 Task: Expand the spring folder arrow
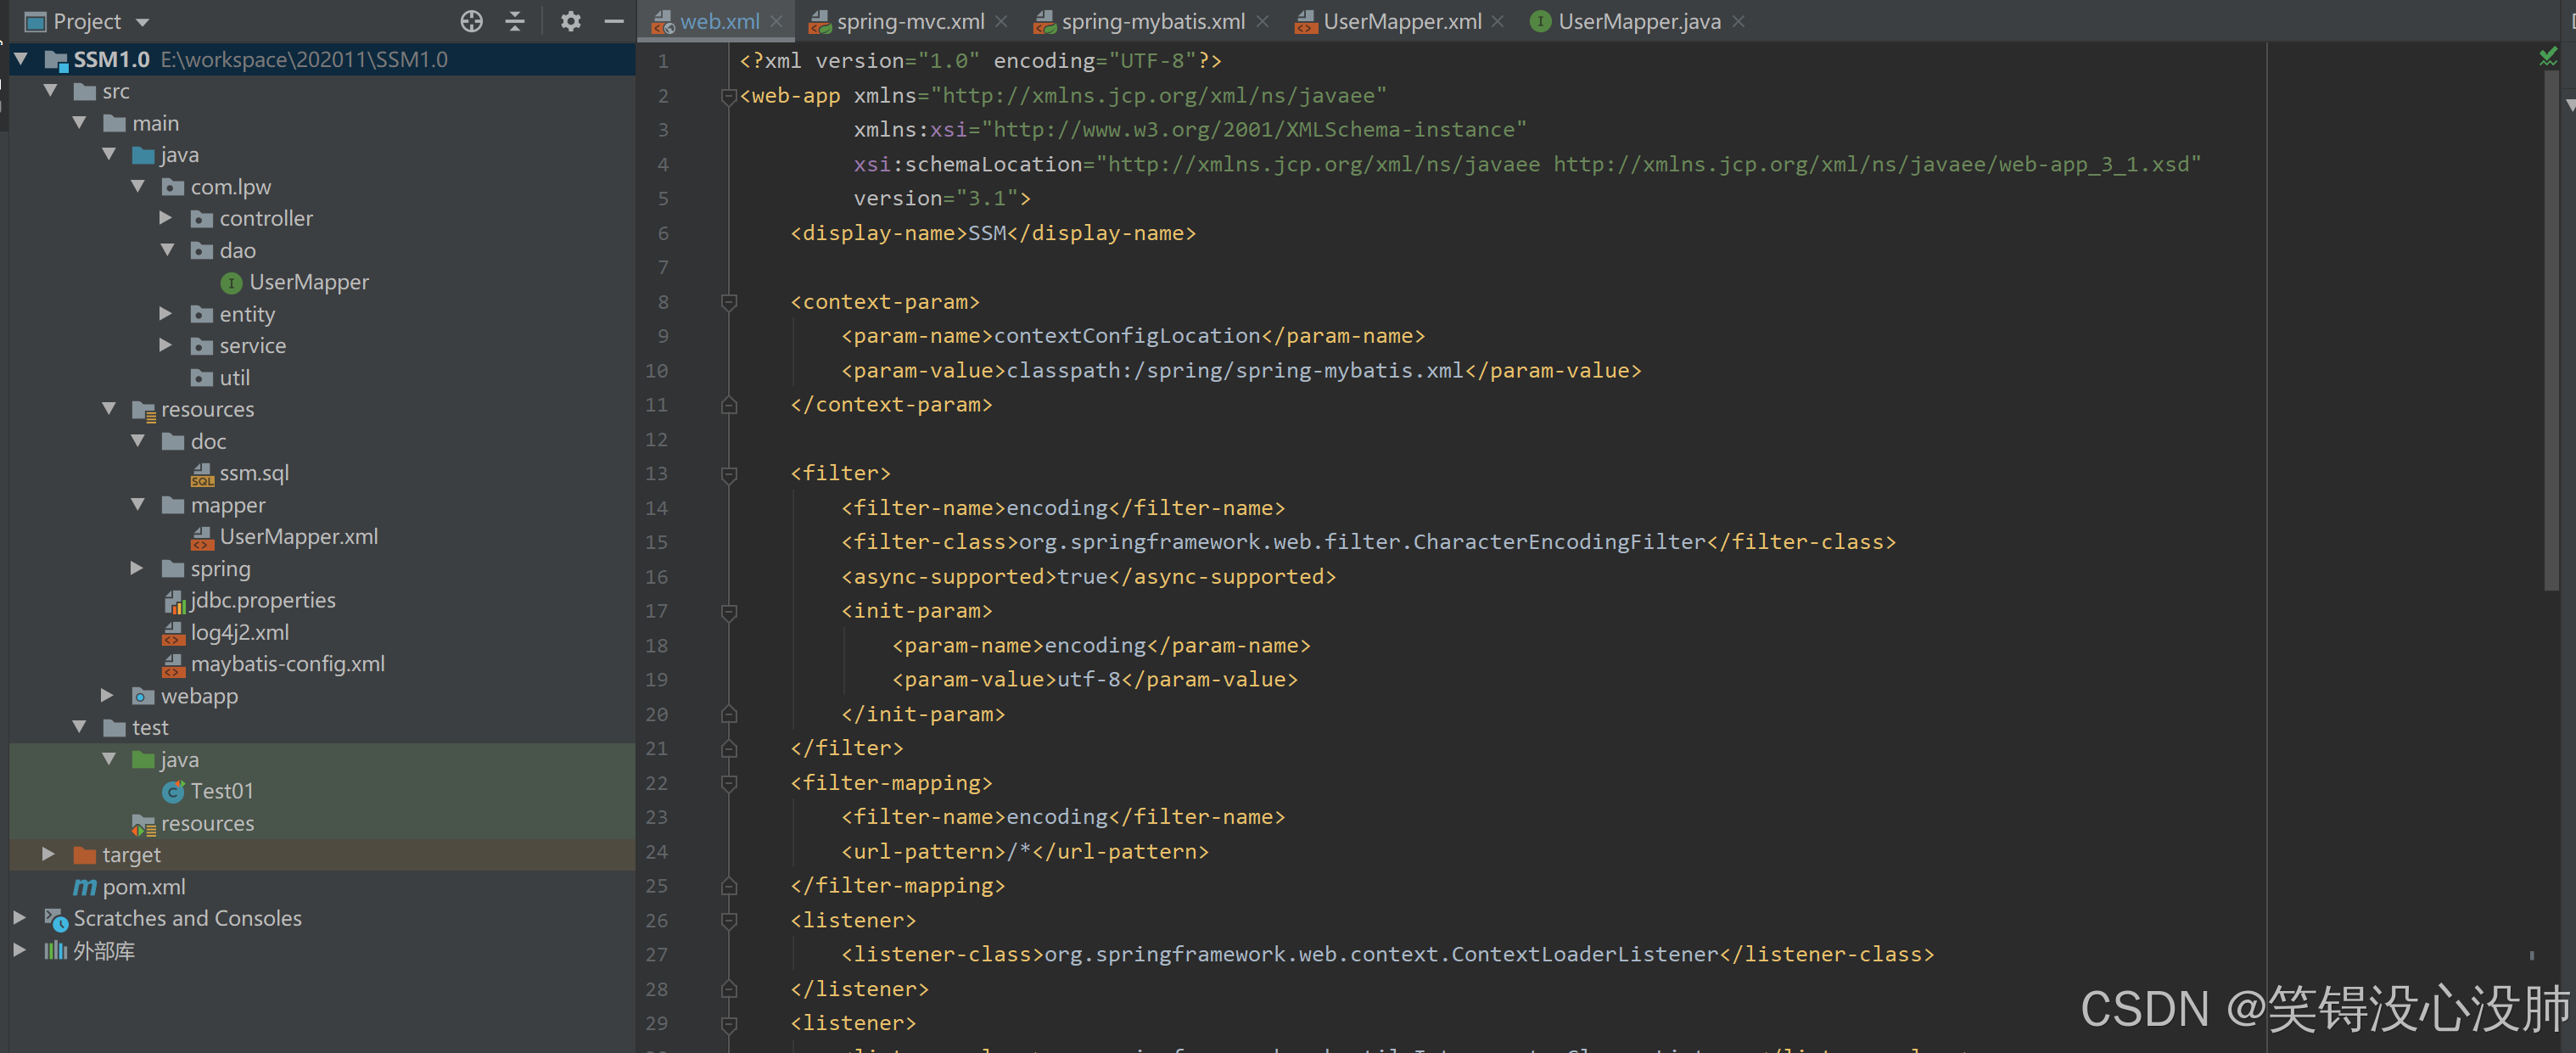(x=137, y=568)
